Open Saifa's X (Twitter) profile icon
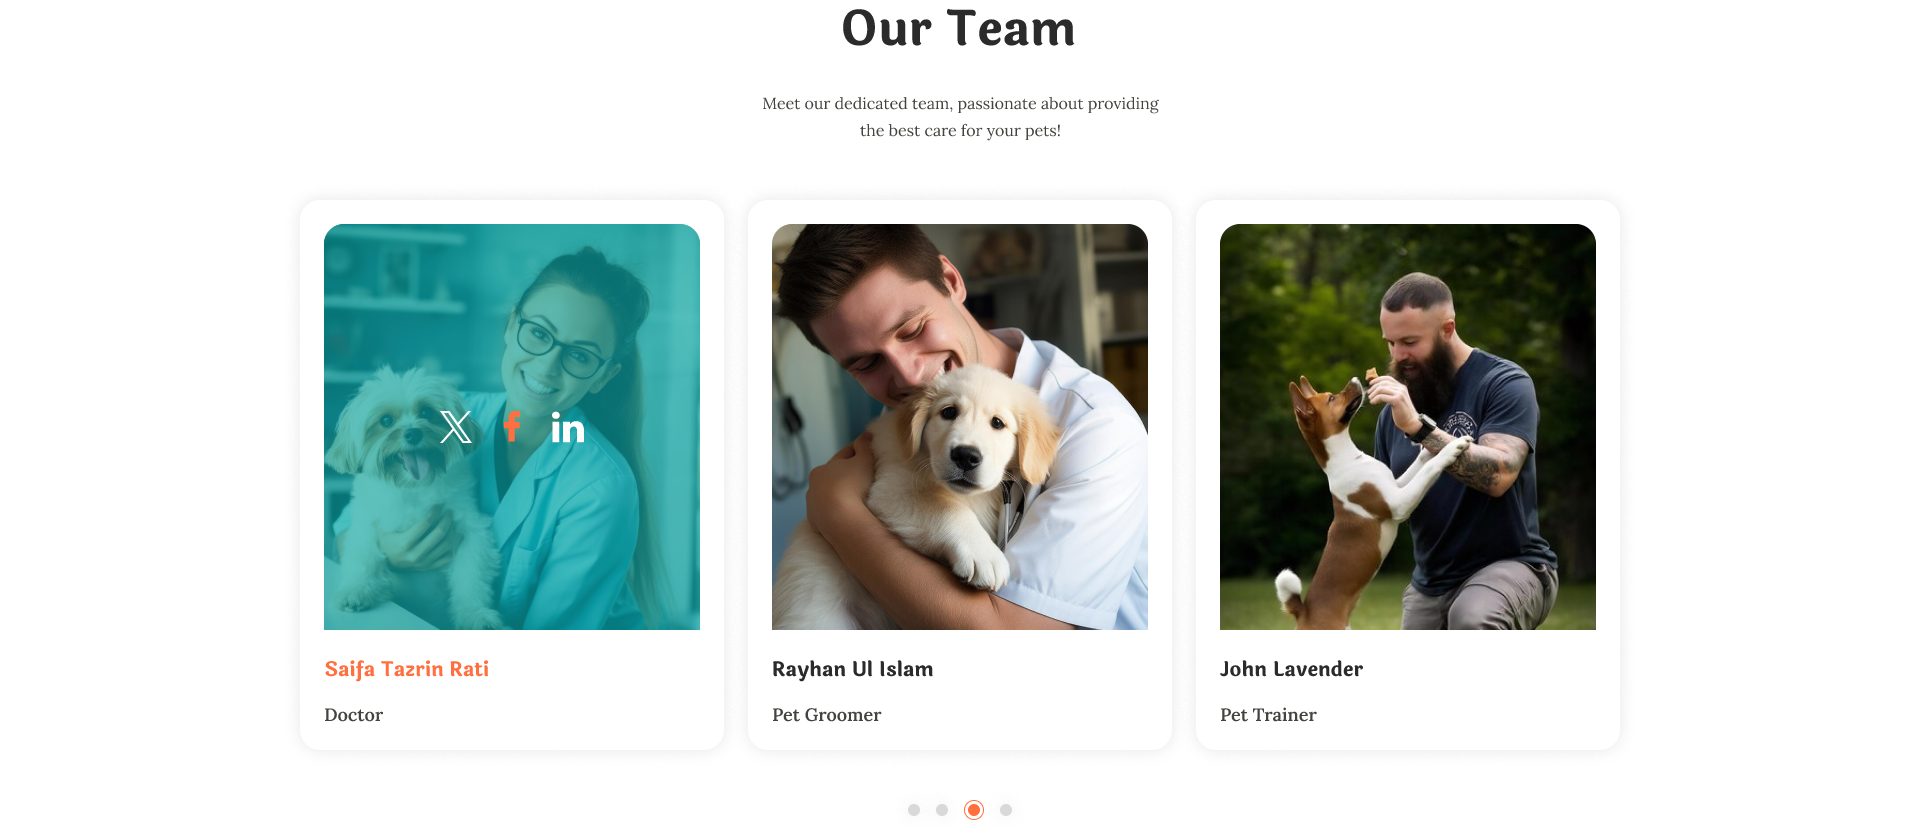 (x=456, y=427)
